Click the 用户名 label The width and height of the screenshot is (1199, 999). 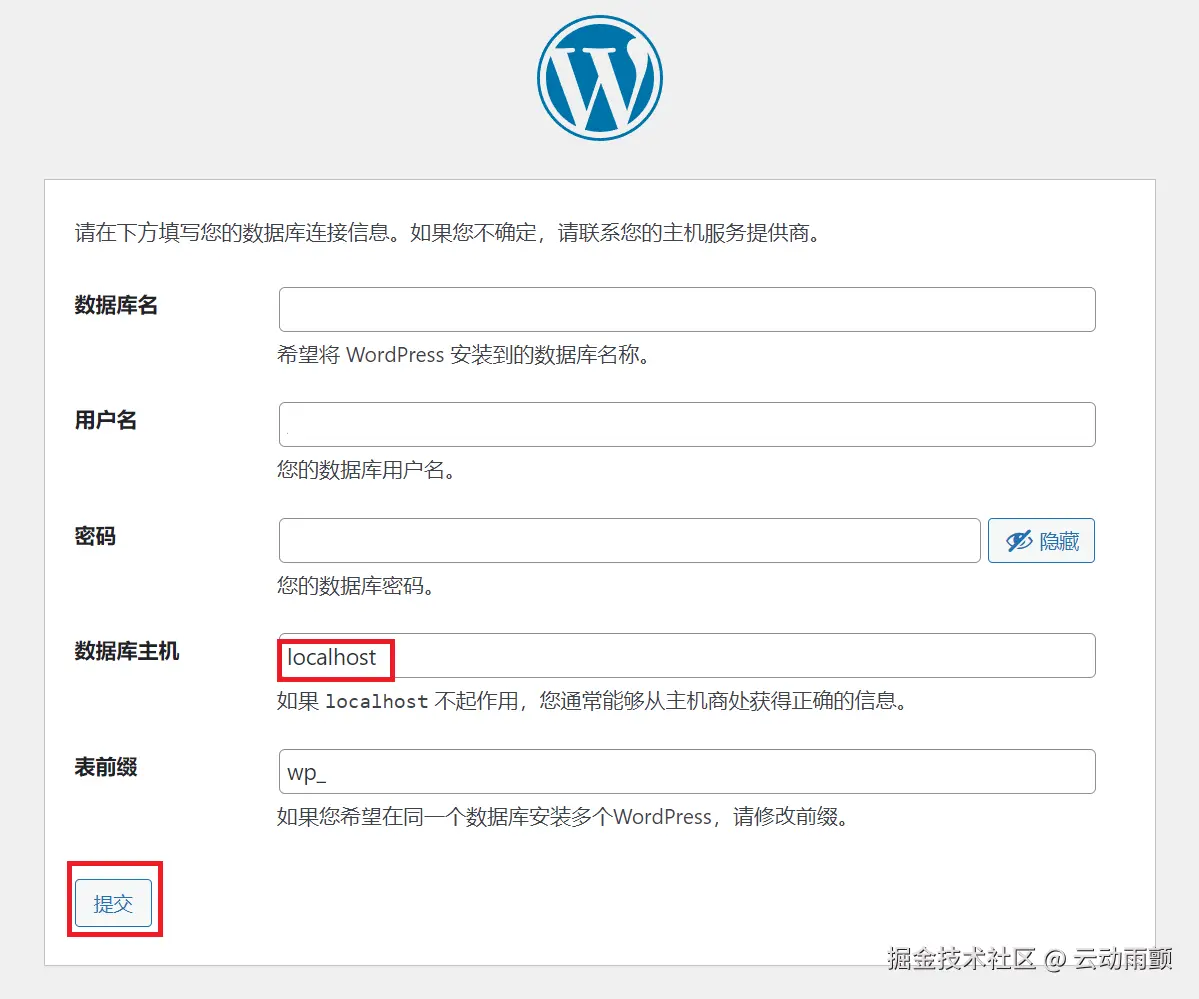(x=106, y=420)
